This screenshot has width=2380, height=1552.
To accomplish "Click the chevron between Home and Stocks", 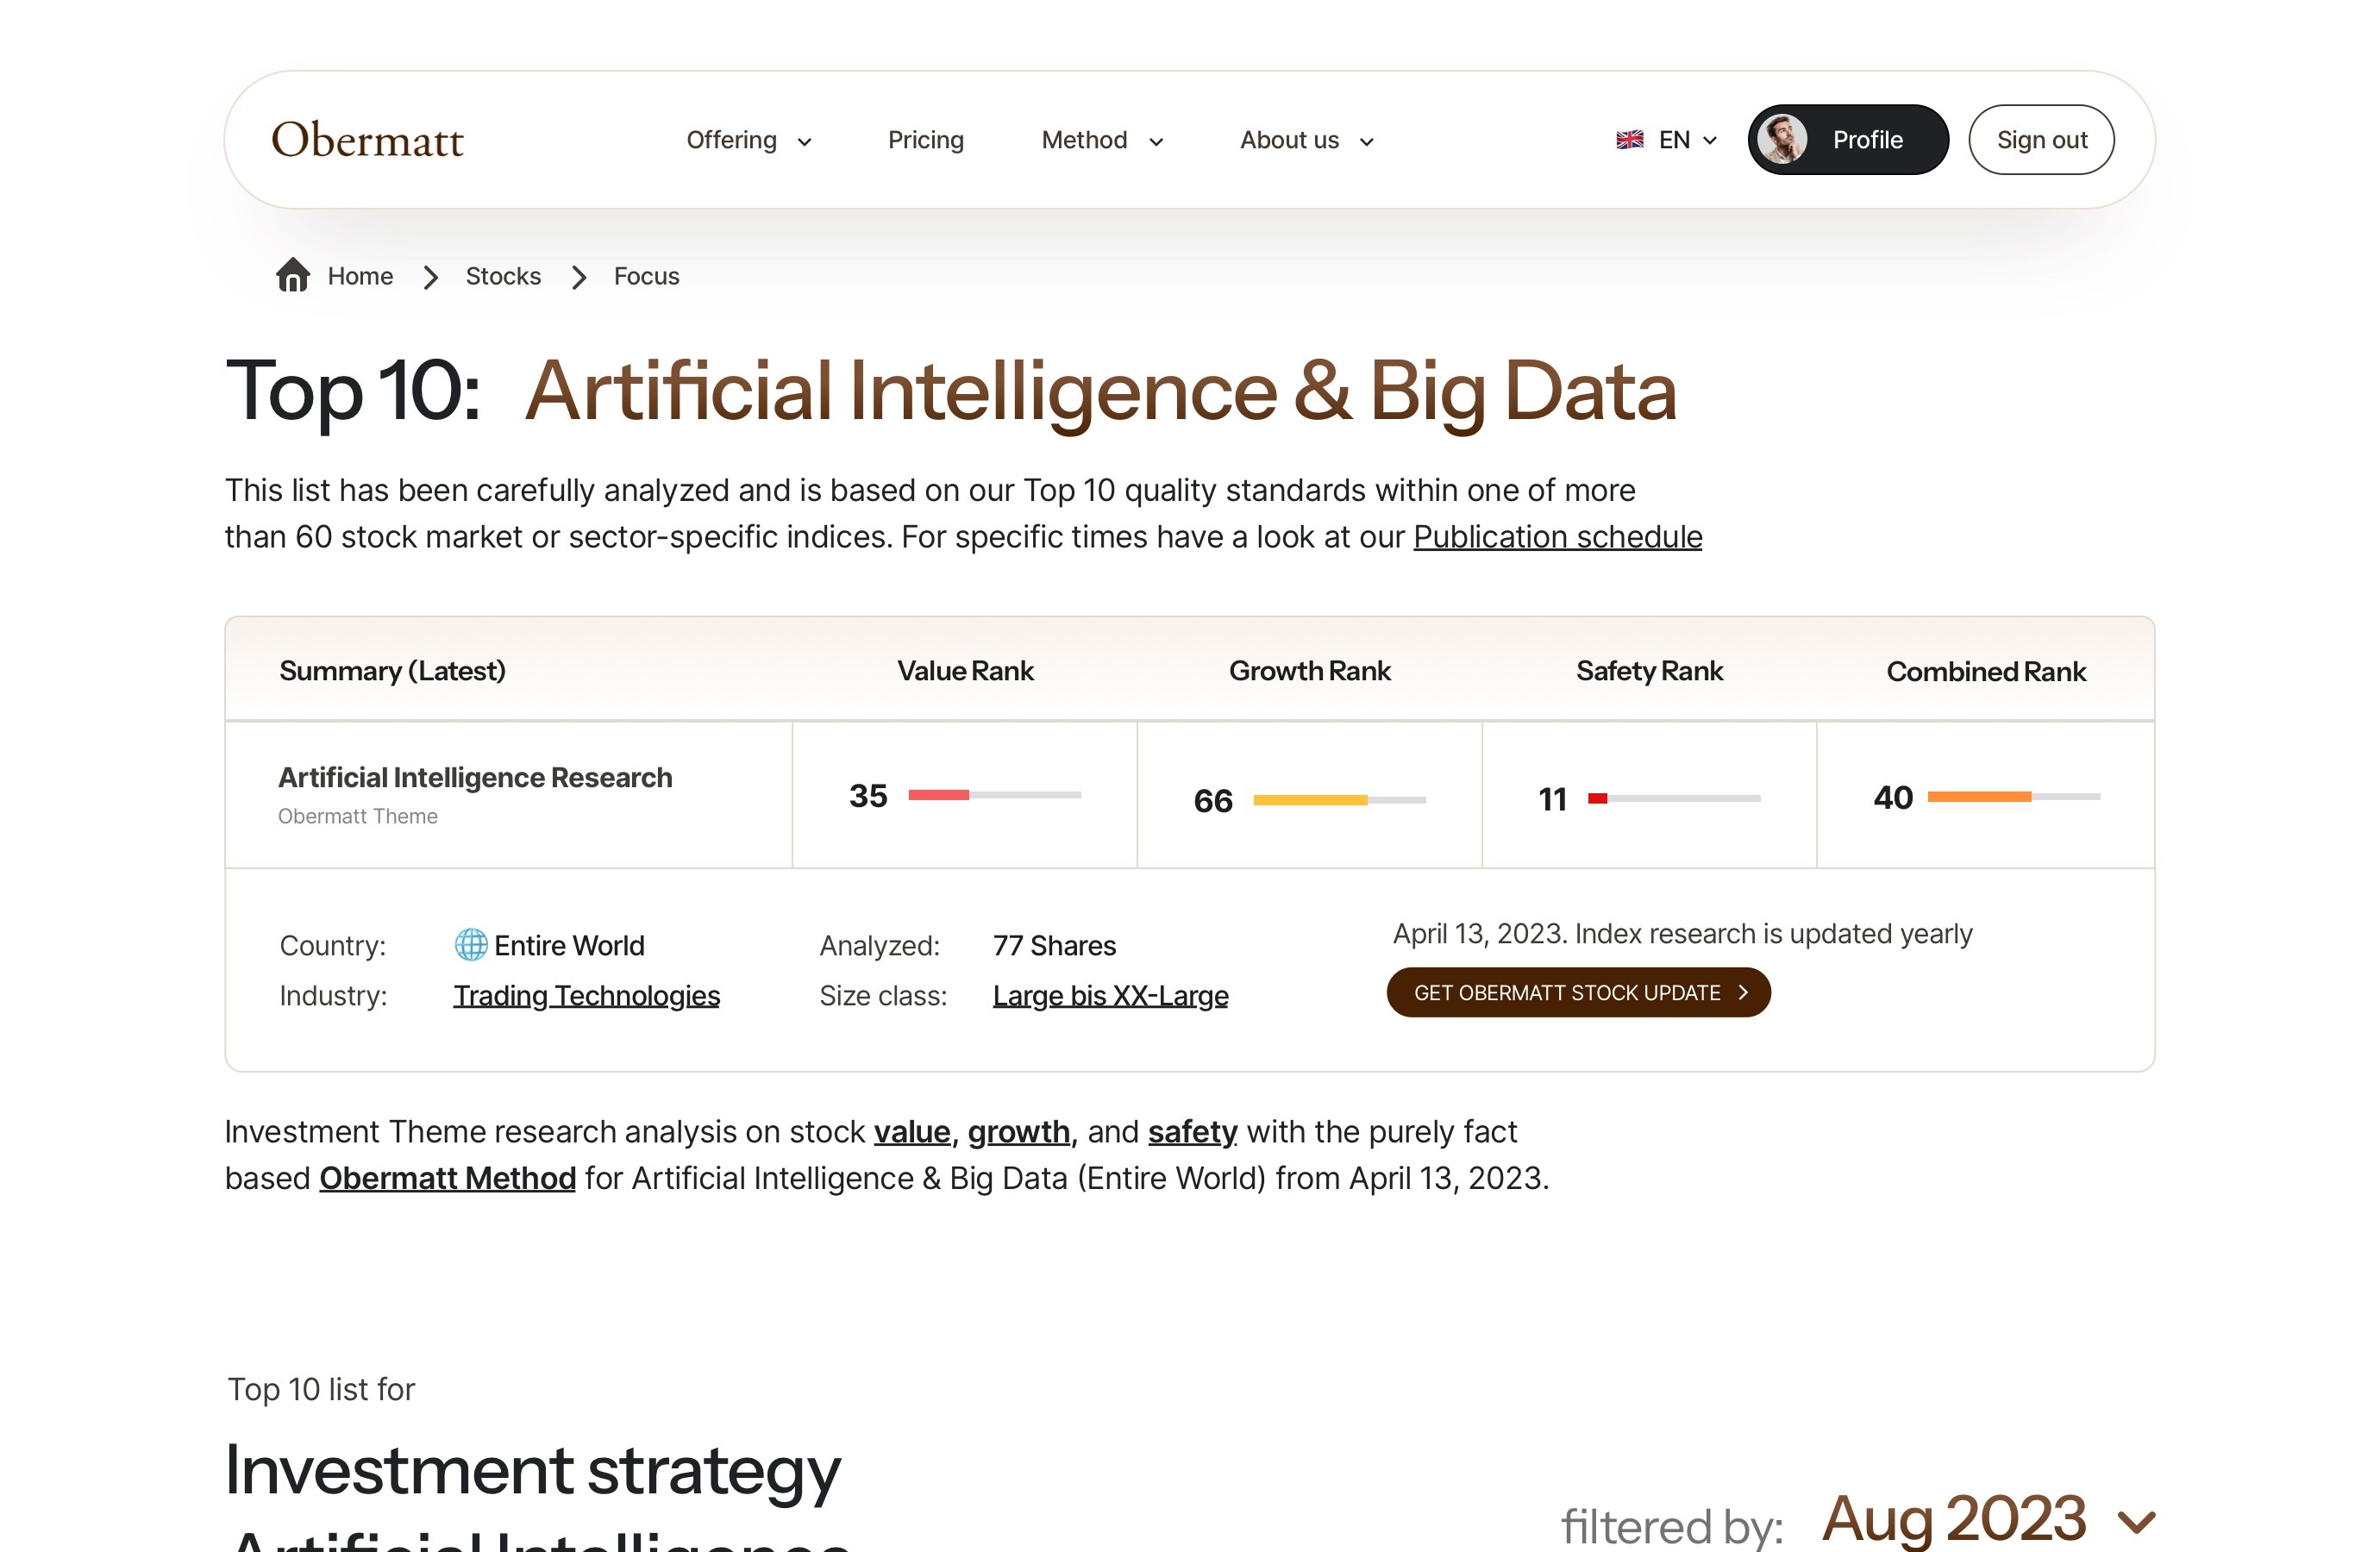I will 431,277.
